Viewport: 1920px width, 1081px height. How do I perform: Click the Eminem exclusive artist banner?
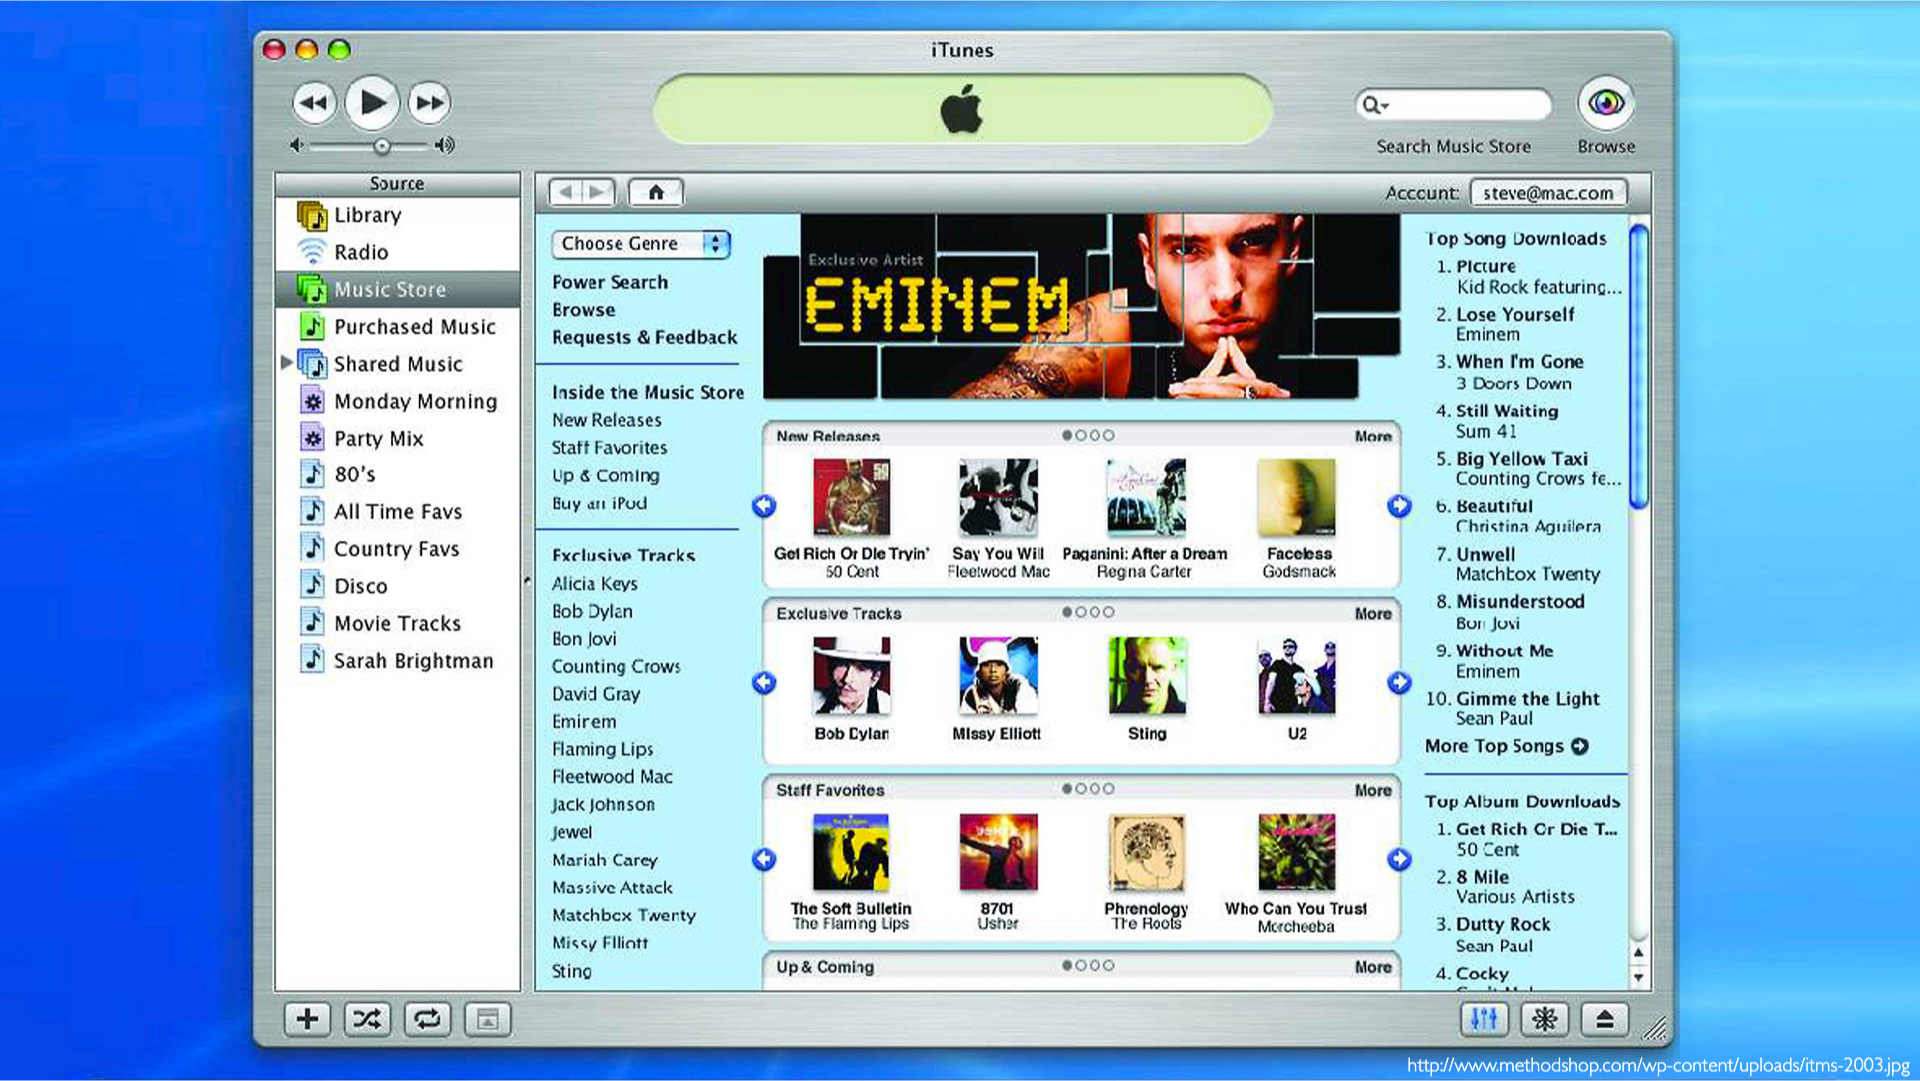[x=1080, y=307]
